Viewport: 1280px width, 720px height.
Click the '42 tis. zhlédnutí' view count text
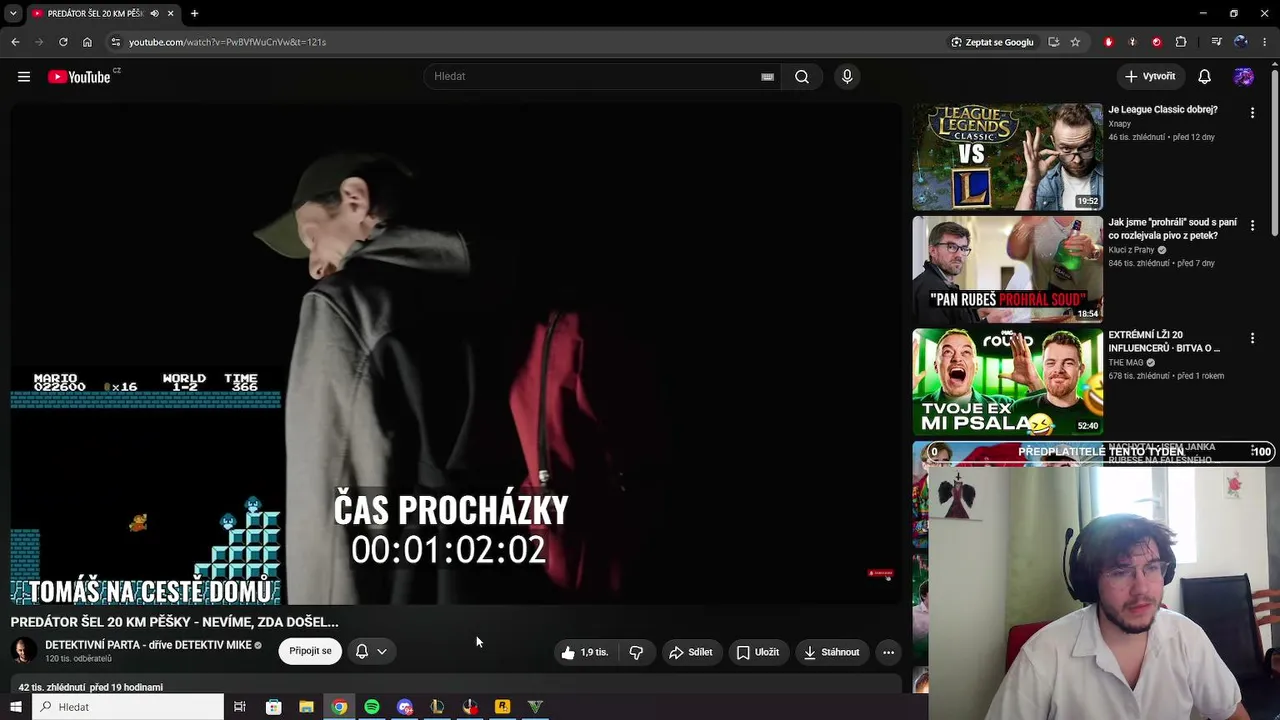click(52, 688)
